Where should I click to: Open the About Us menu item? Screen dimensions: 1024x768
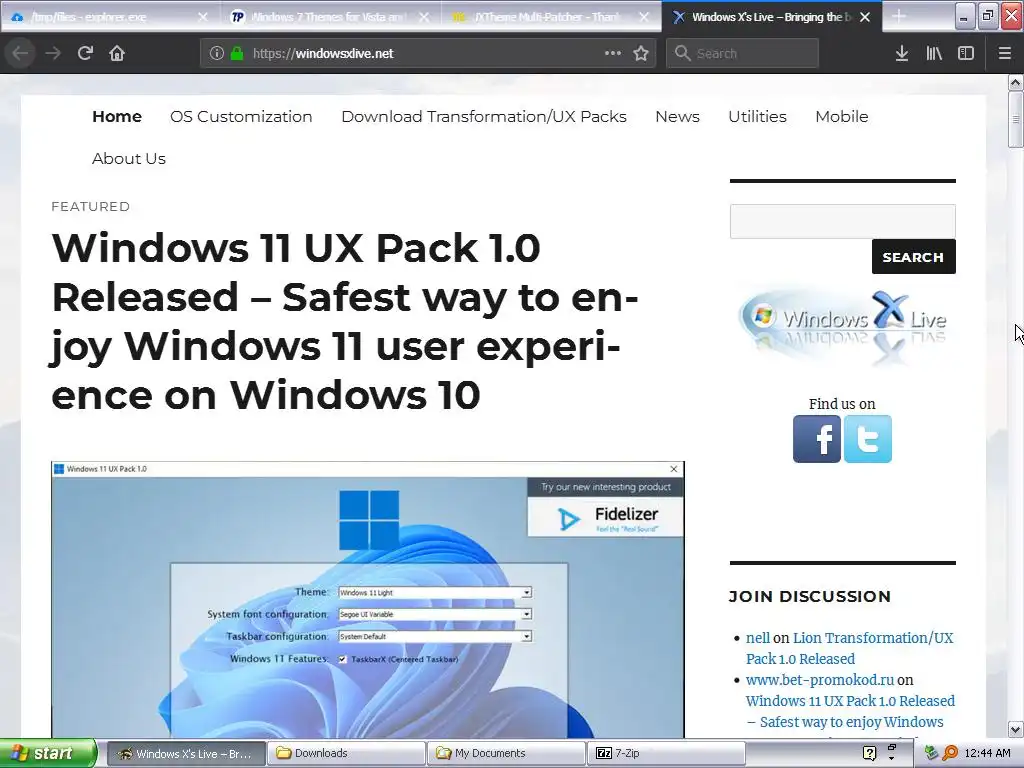click(129, 158)
